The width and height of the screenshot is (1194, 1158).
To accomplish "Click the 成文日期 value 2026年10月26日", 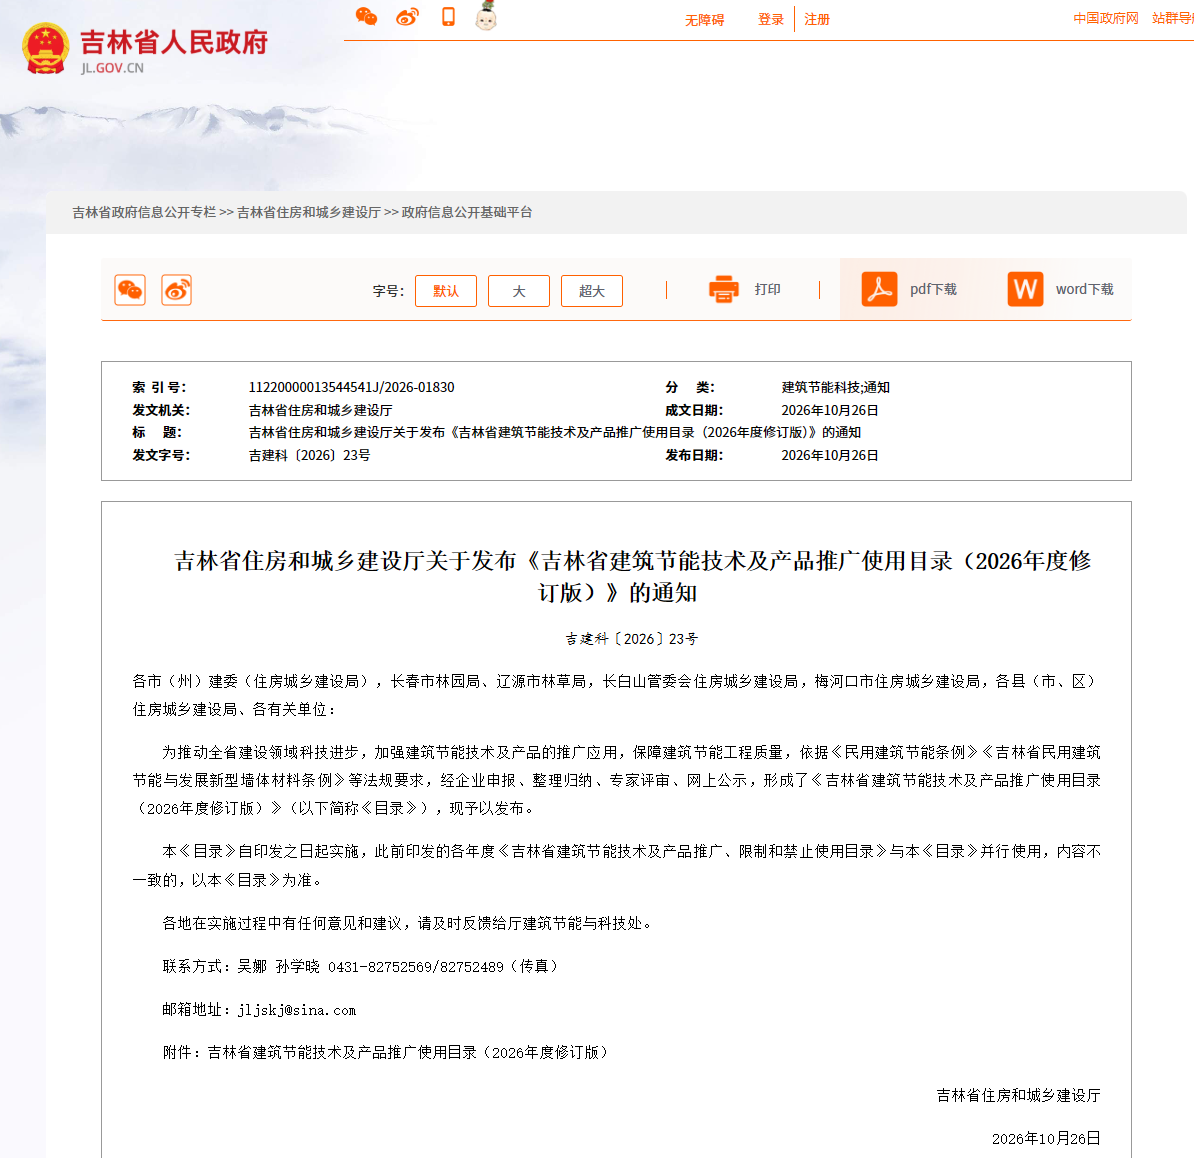I will coord(830,410).
